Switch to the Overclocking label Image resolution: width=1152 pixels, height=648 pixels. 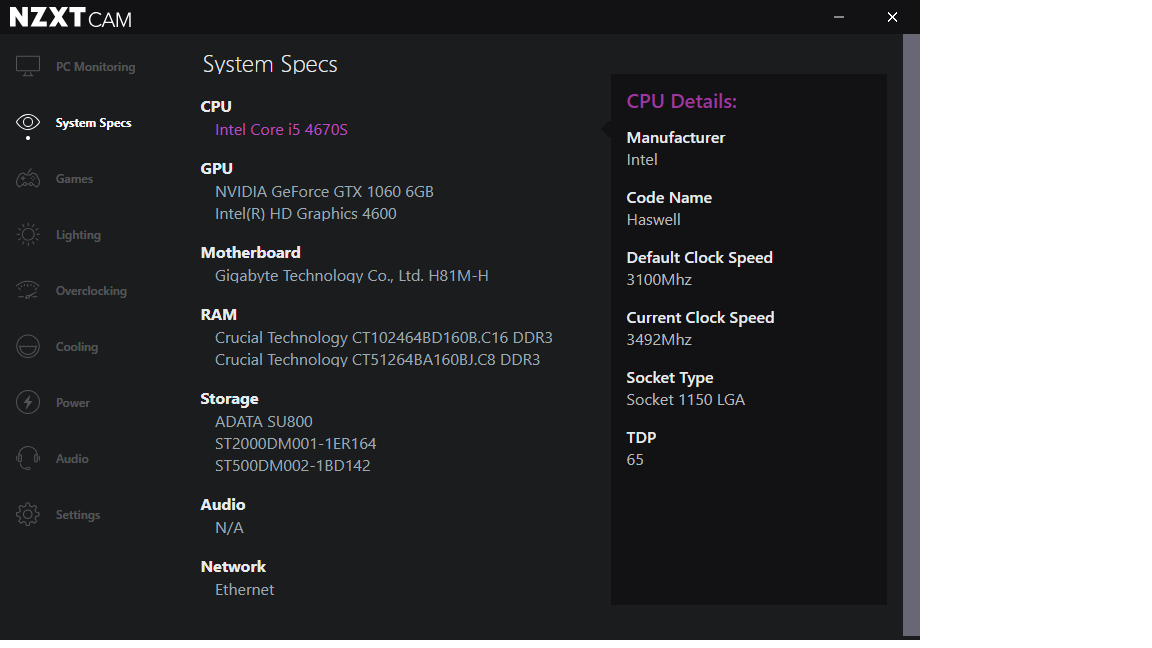91,291
